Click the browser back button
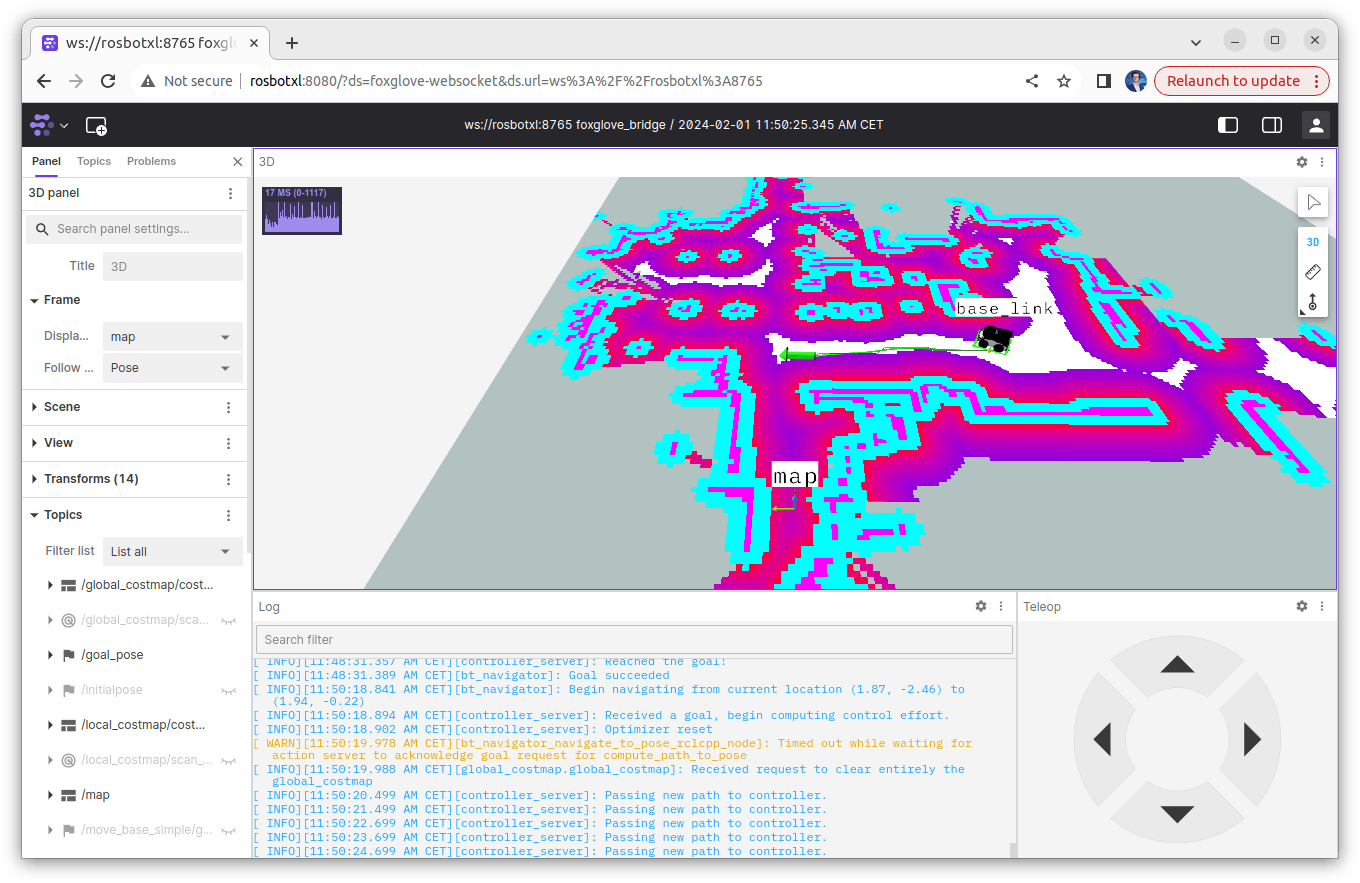 tap(44, 81)
